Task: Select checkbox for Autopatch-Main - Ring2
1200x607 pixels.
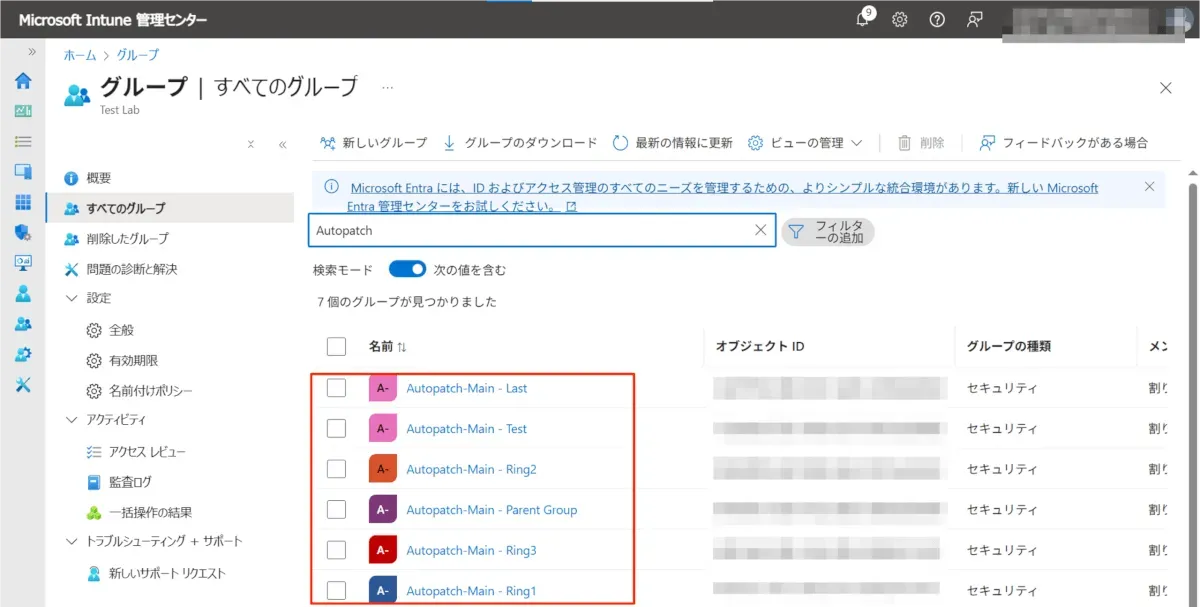Action: (x=336, y=469)
